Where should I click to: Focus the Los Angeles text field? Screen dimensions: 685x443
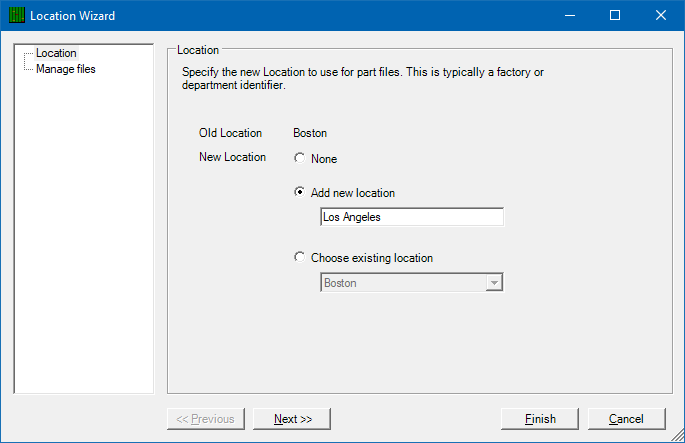click(412, 217)
